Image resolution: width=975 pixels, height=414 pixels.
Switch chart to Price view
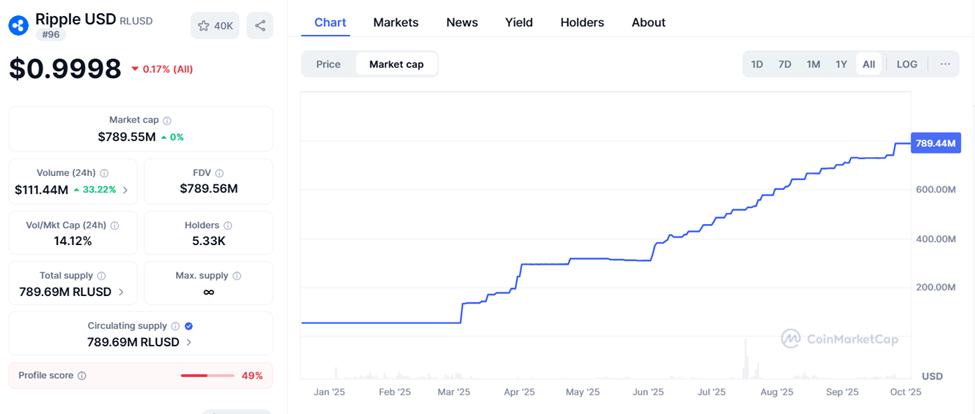click(x=328, y=64)
